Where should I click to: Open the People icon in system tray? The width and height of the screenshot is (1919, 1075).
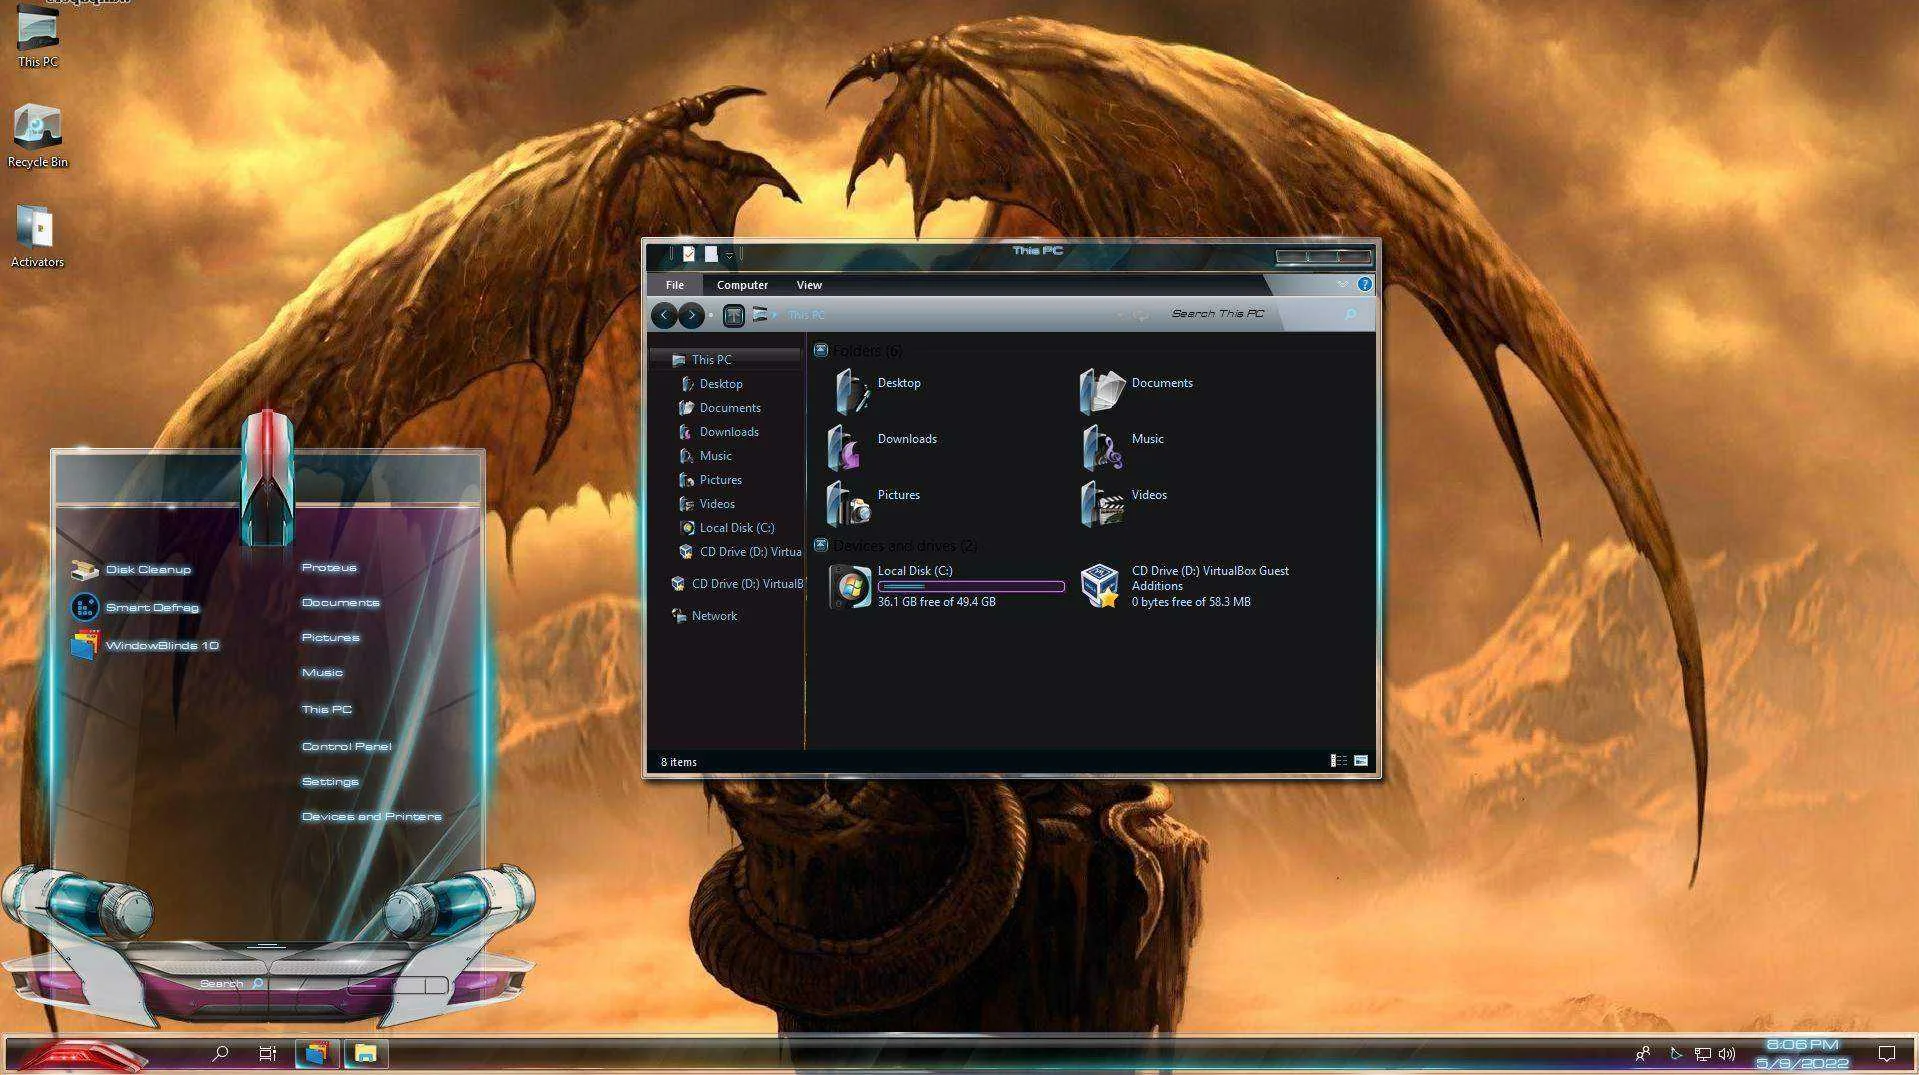pyautogui.click(x=1642, y=1054)
